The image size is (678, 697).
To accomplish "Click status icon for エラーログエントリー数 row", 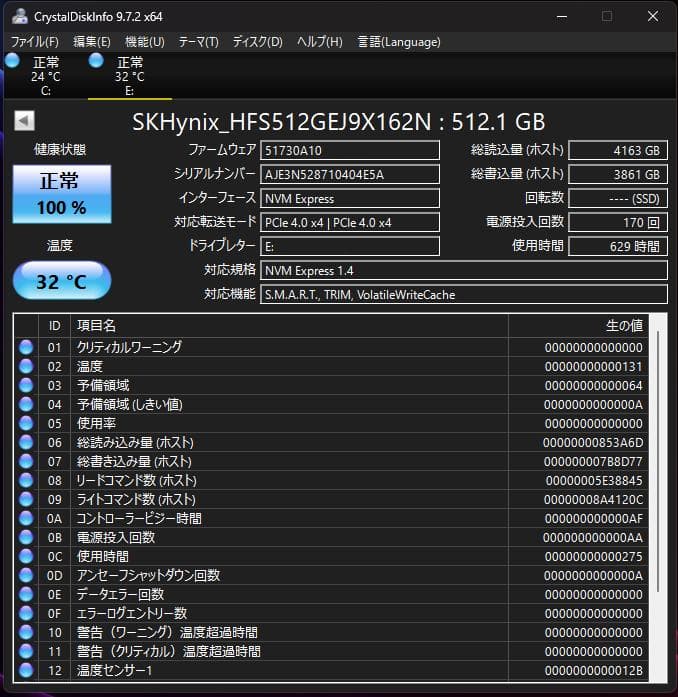I will (26, 613).
